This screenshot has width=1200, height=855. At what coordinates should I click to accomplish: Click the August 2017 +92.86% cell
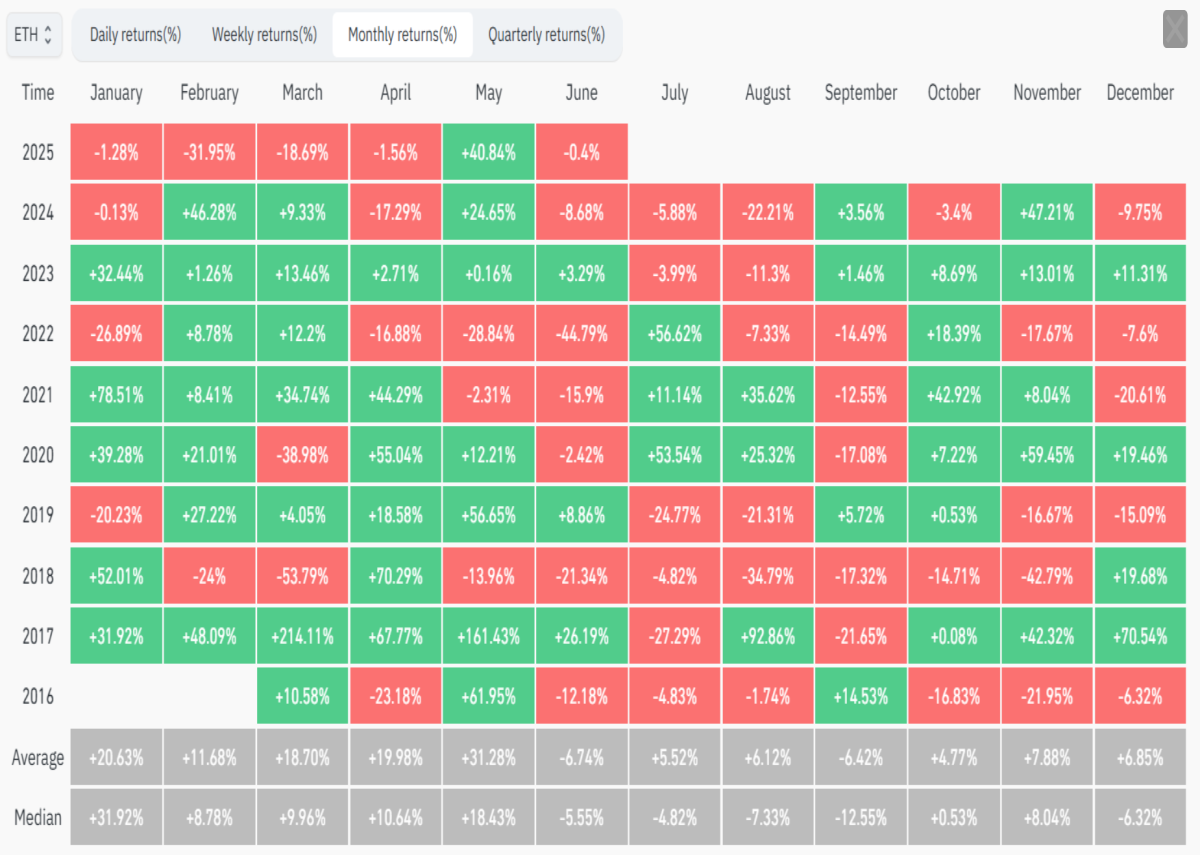768,636
